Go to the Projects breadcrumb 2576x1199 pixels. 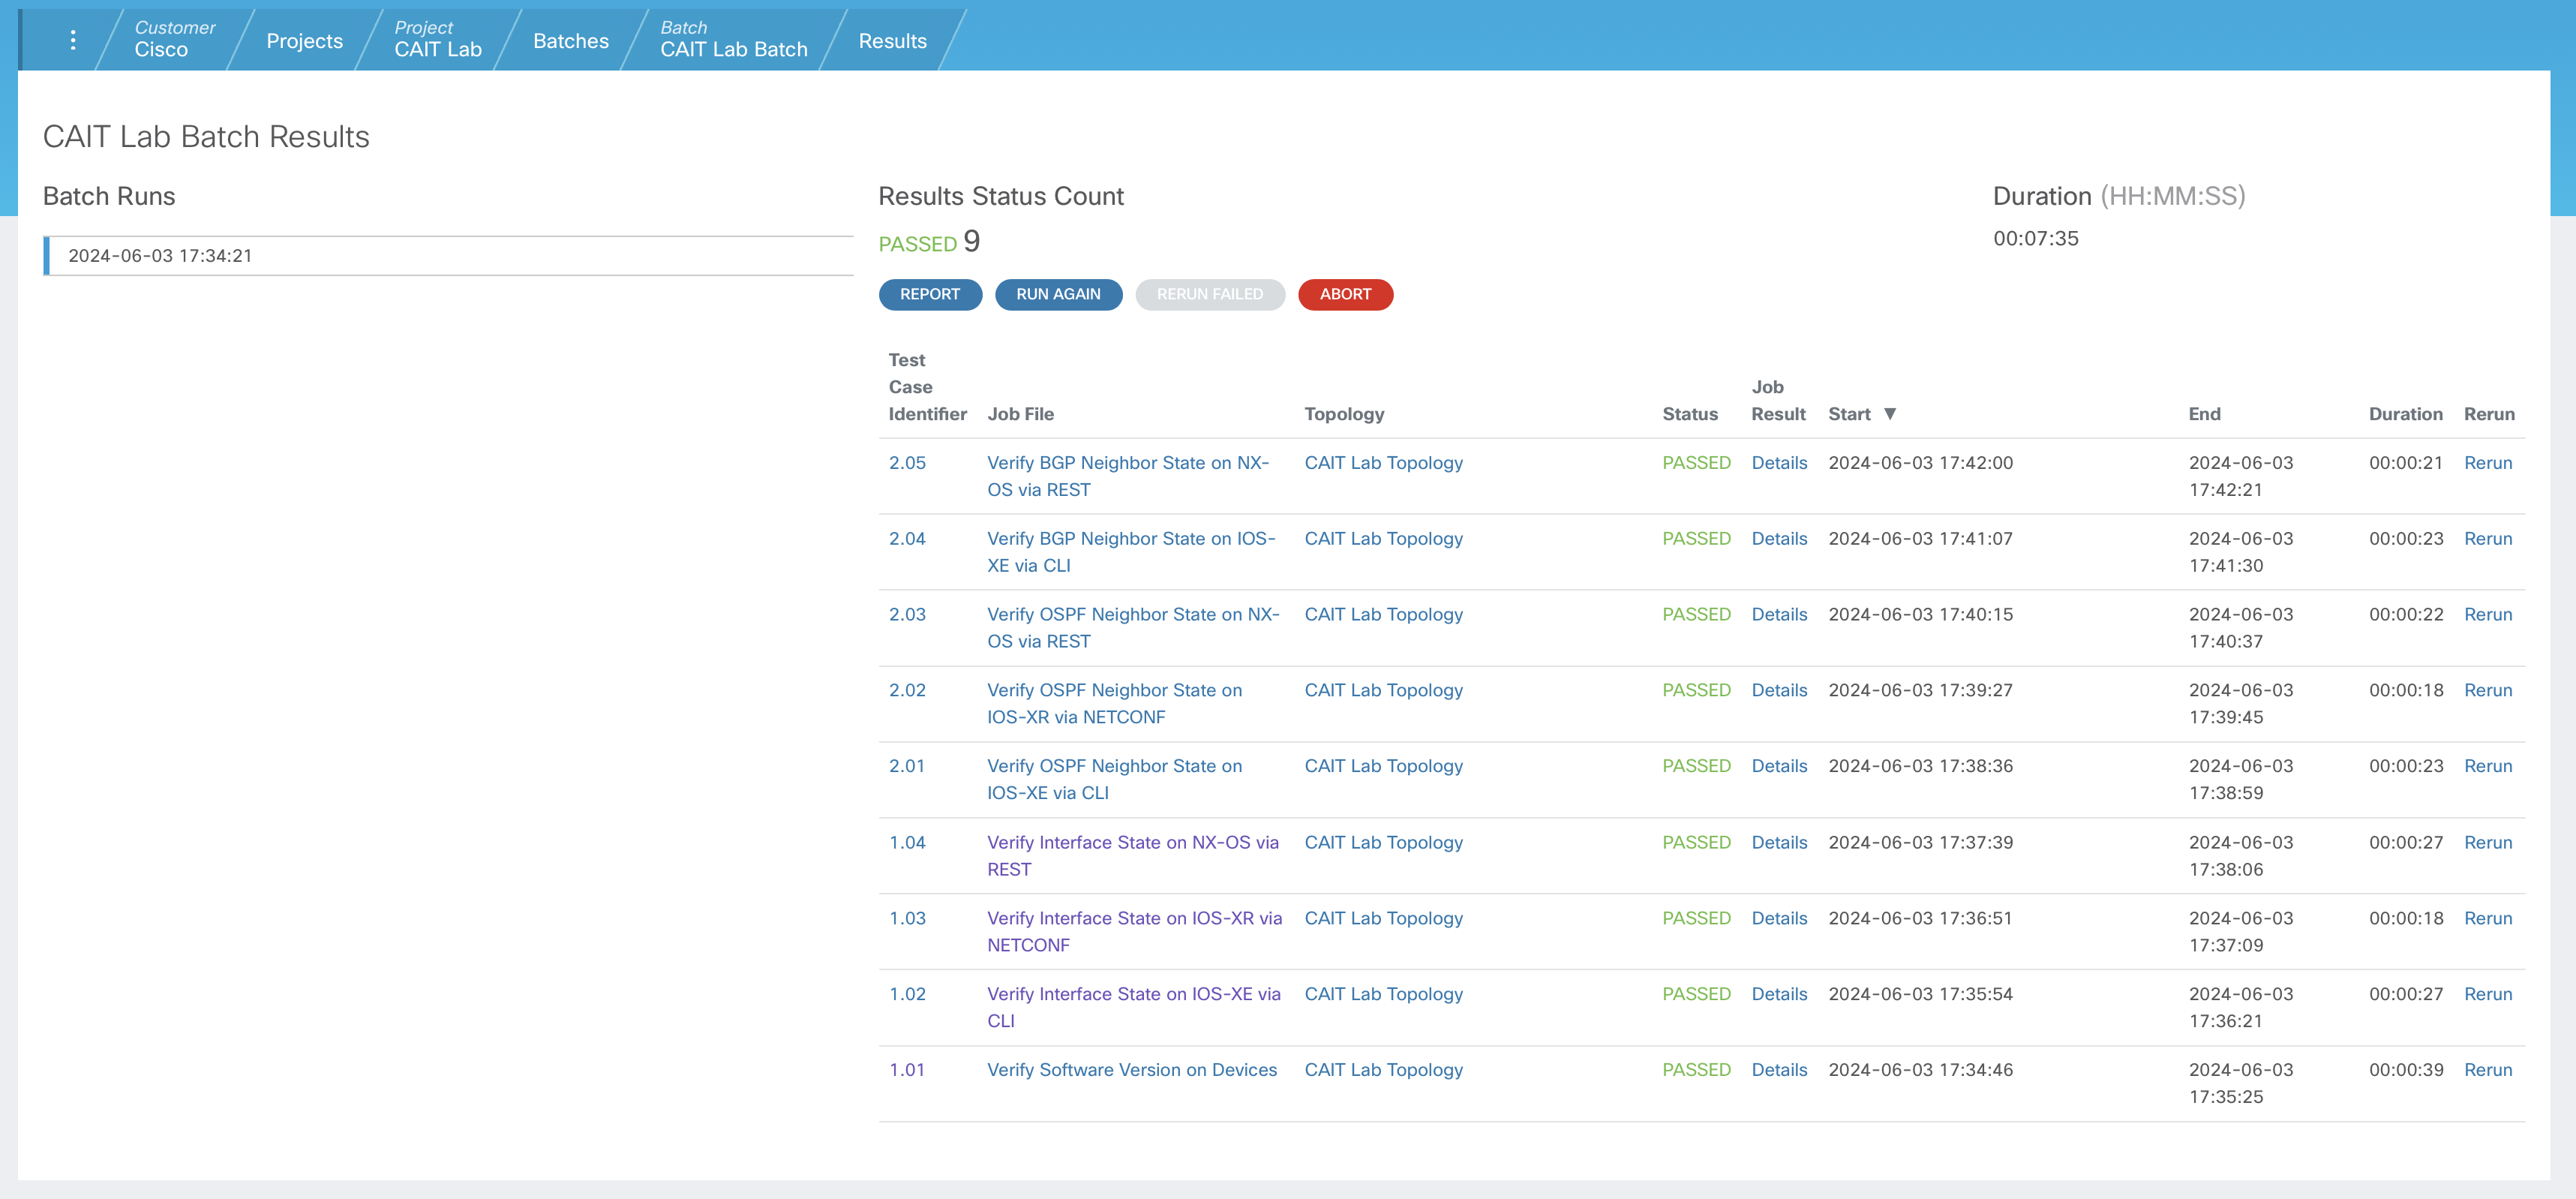tap(304, 41)
